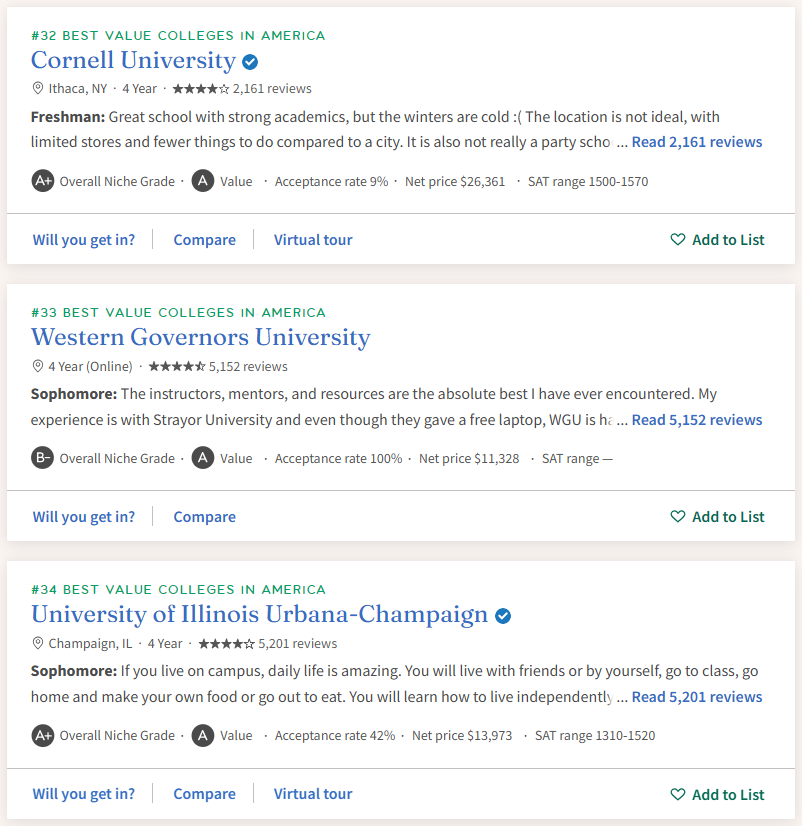Click the verified badge beside University of Illinois

pyautogui.click(x=503, y=616)
